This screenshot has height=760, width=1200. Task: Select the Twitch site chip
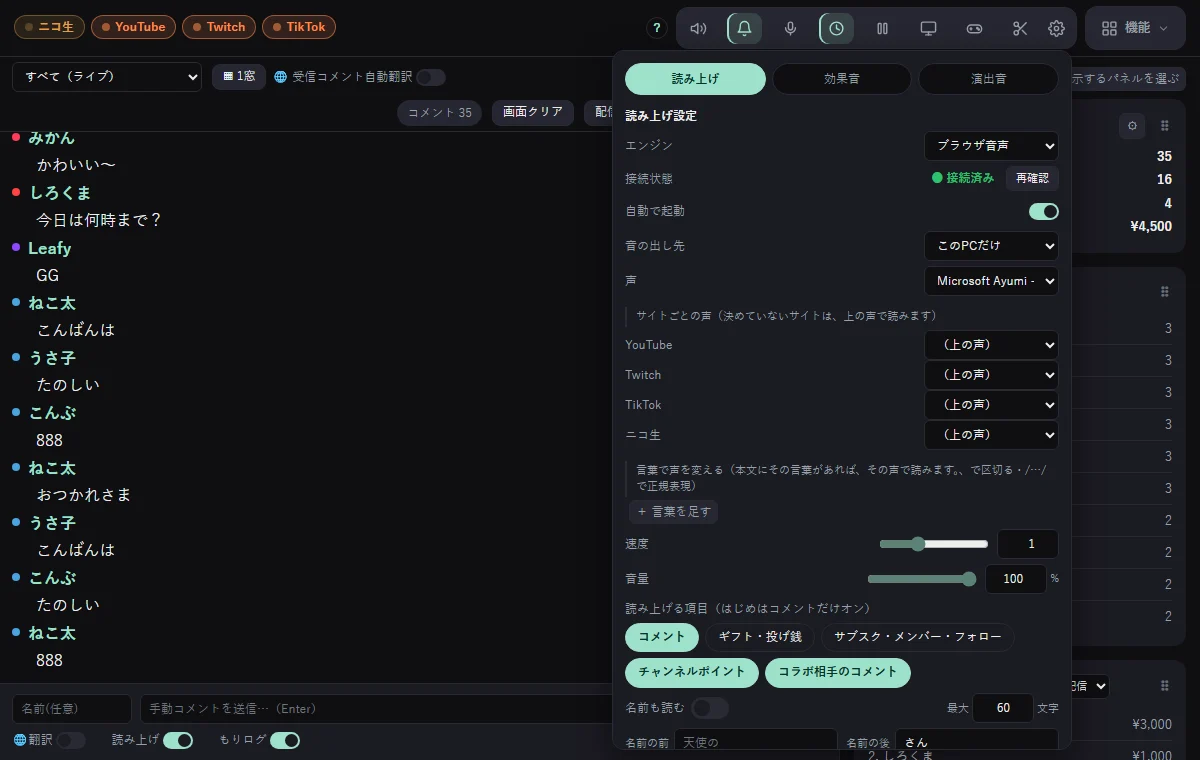pyautogui.click(x=219, y=27)
